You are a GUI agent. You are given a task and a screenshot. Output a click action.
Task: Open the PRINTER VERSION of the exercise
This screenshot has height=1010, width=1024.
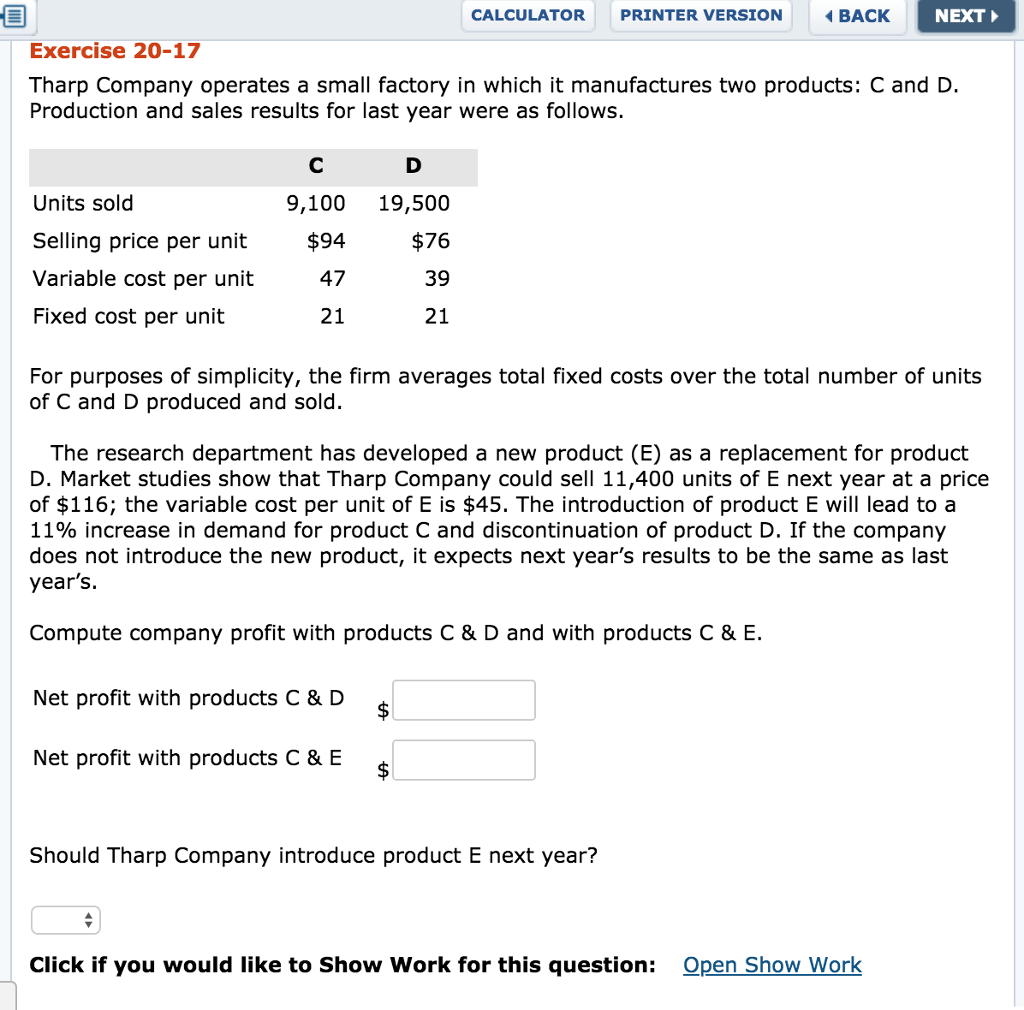(700, 15)
